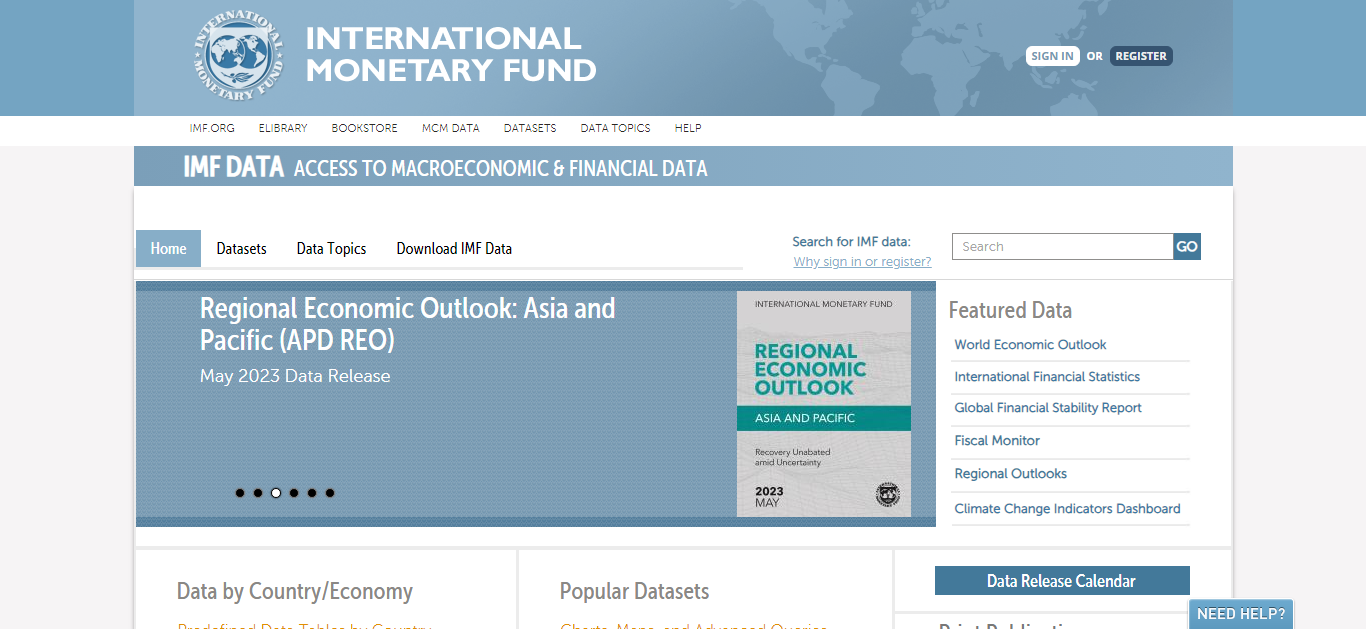Click the IMF globe seal logo

pyautogui.click(x=238, y=55)
